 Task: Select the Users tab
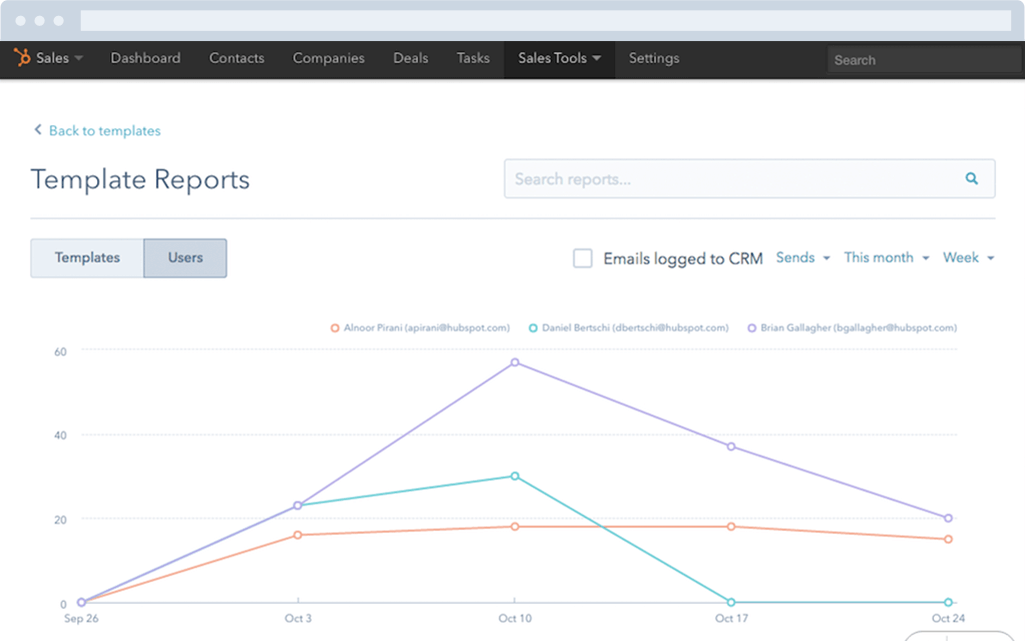pyautogui.click(x=185, y=258)
